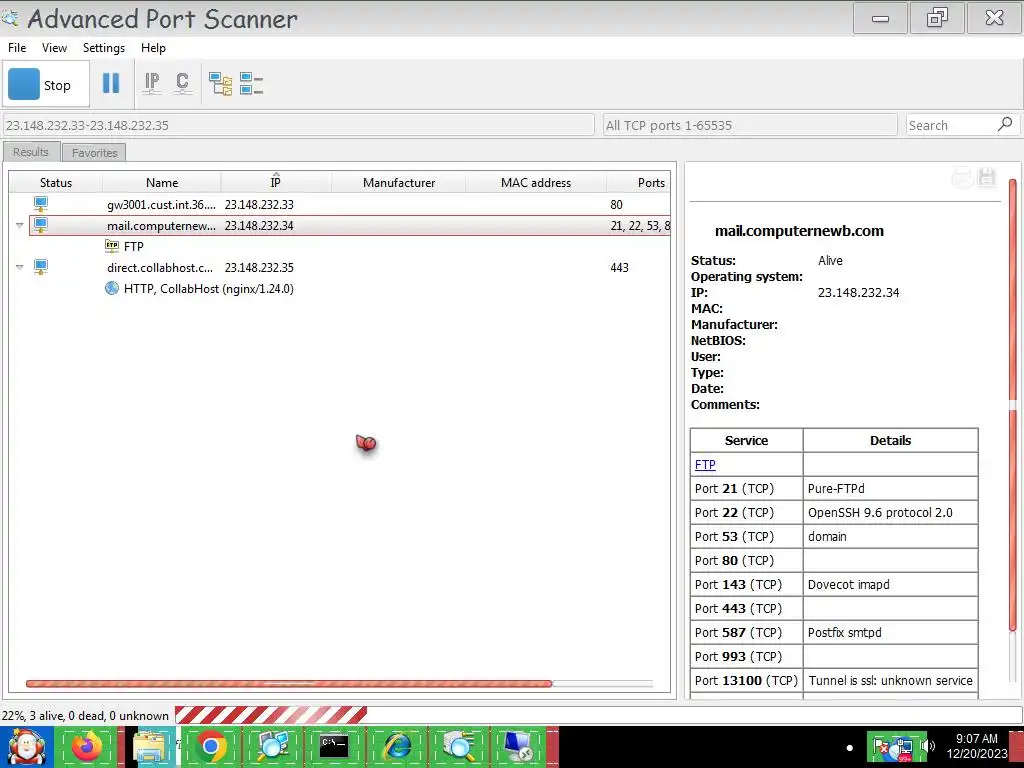The height and width of the screenshot is (768, 1024).
Task: Click the Postfix smtpd details cell
Action: click(x=891, y=632)
